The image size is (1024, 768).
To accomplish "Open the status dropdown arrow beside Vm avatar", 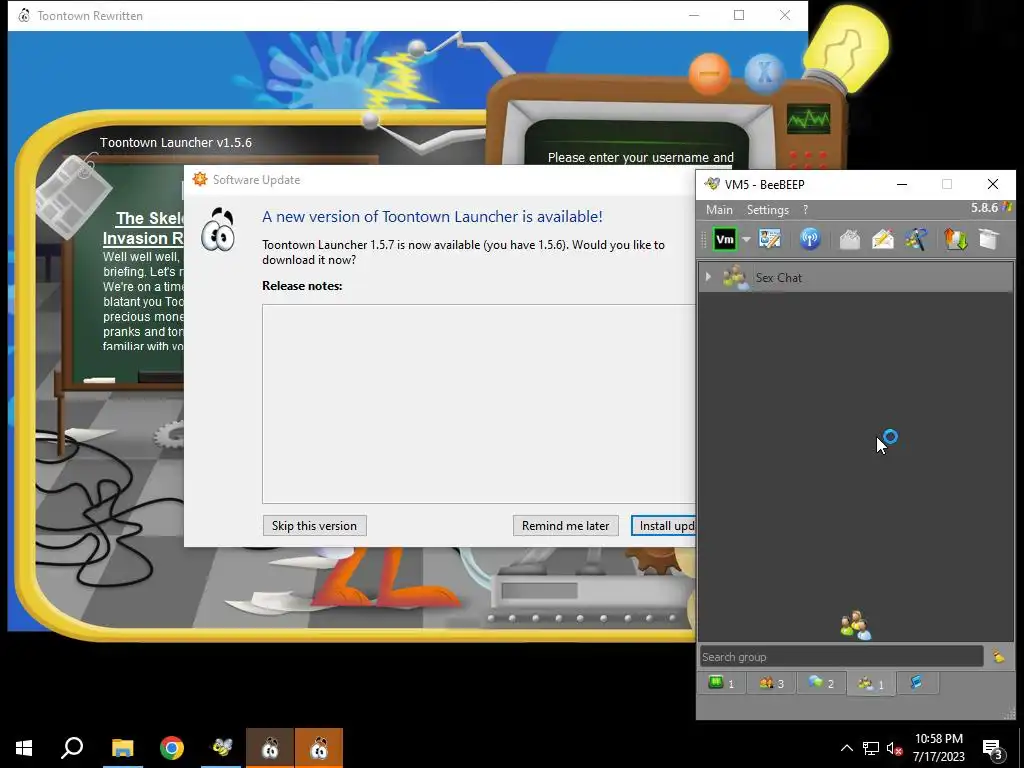I will pyautogui.click(x=746, y=240).
